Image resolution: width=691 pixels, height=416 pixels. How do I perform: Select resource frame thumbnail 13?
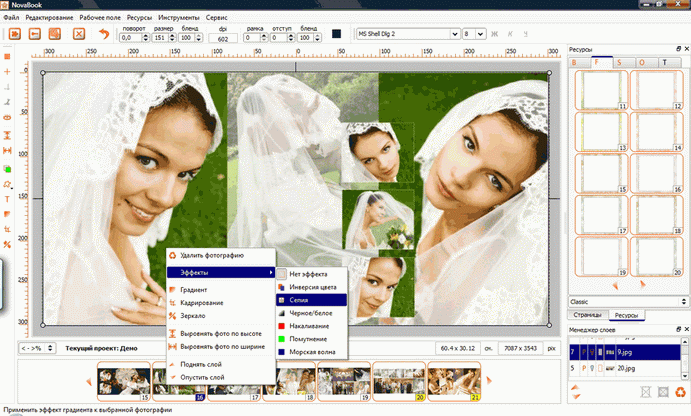click(x=602, y=132)
